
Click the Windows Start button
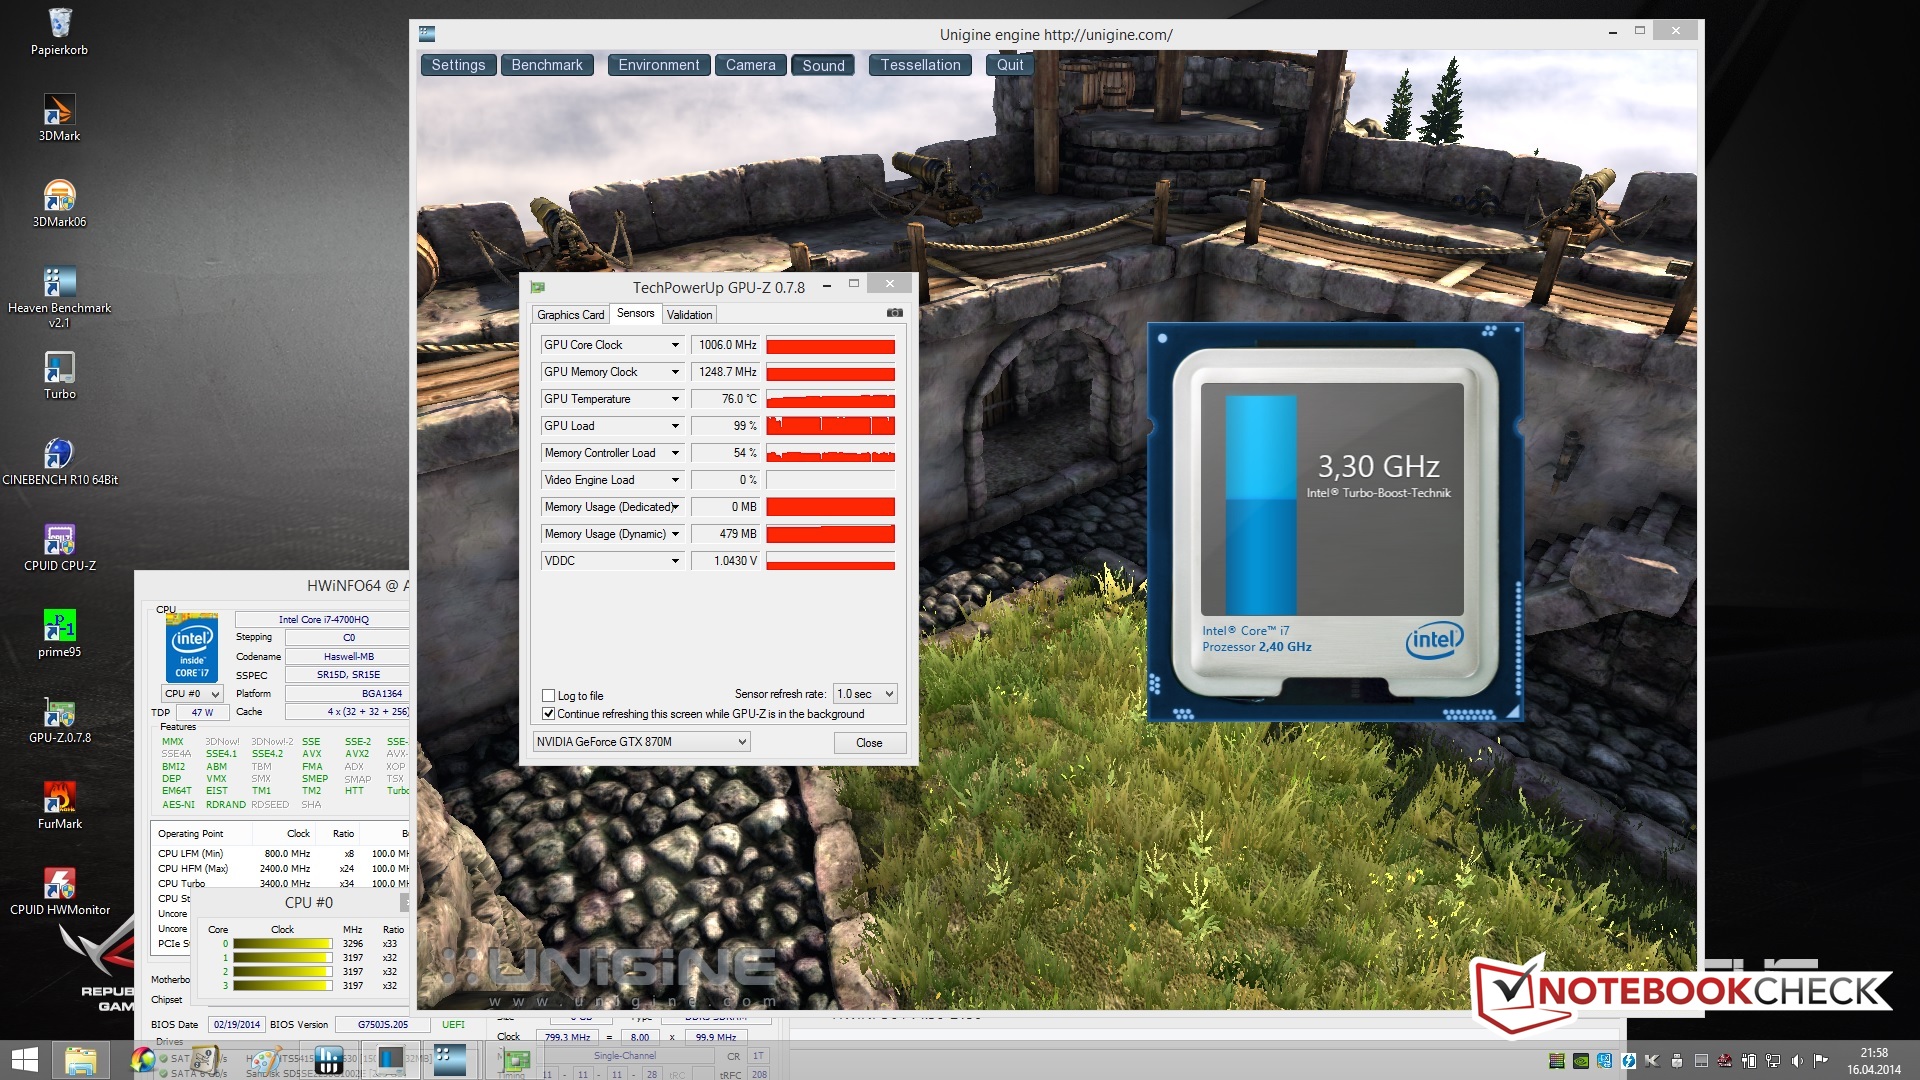(24, 1060)
